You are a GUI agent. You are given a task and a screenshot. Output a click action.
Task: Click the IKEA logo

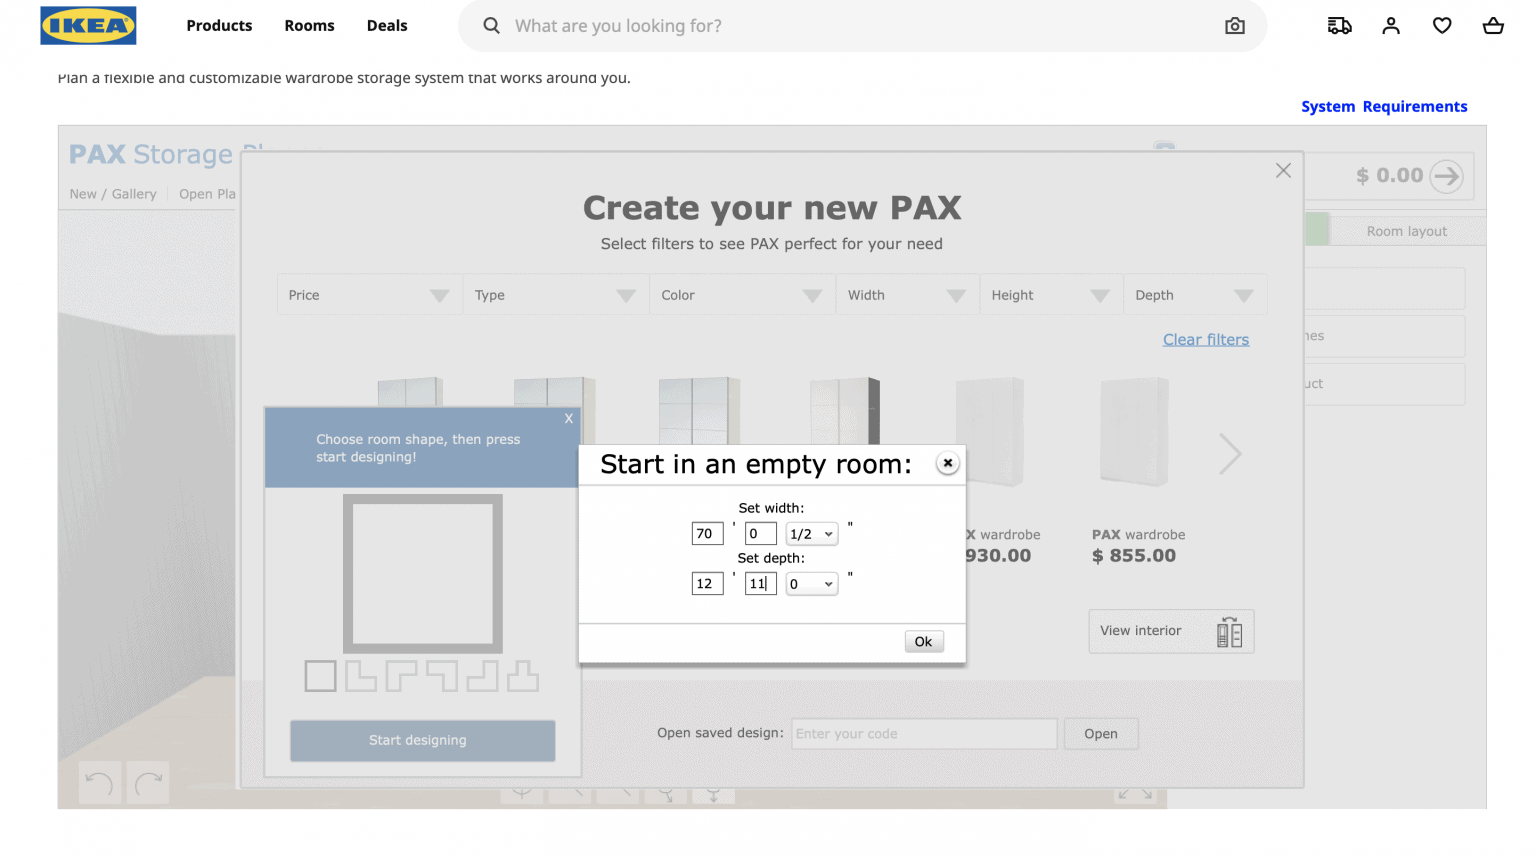point(88,27)
